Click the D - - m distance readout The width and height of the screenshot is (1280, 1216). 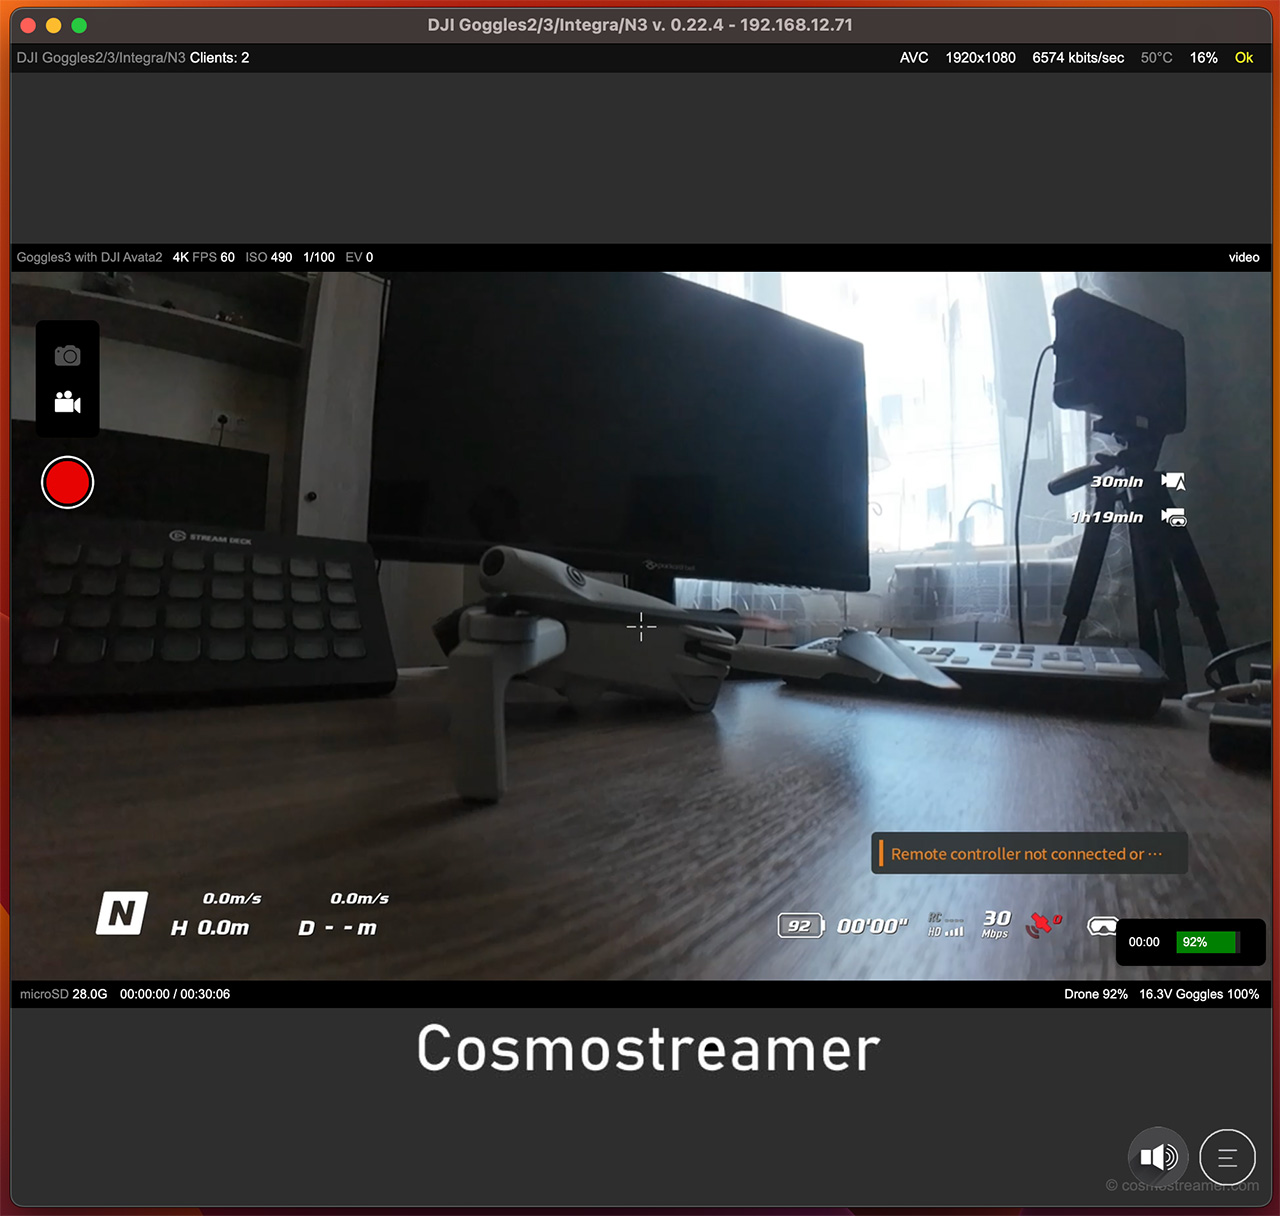click(x=338, y=928)
